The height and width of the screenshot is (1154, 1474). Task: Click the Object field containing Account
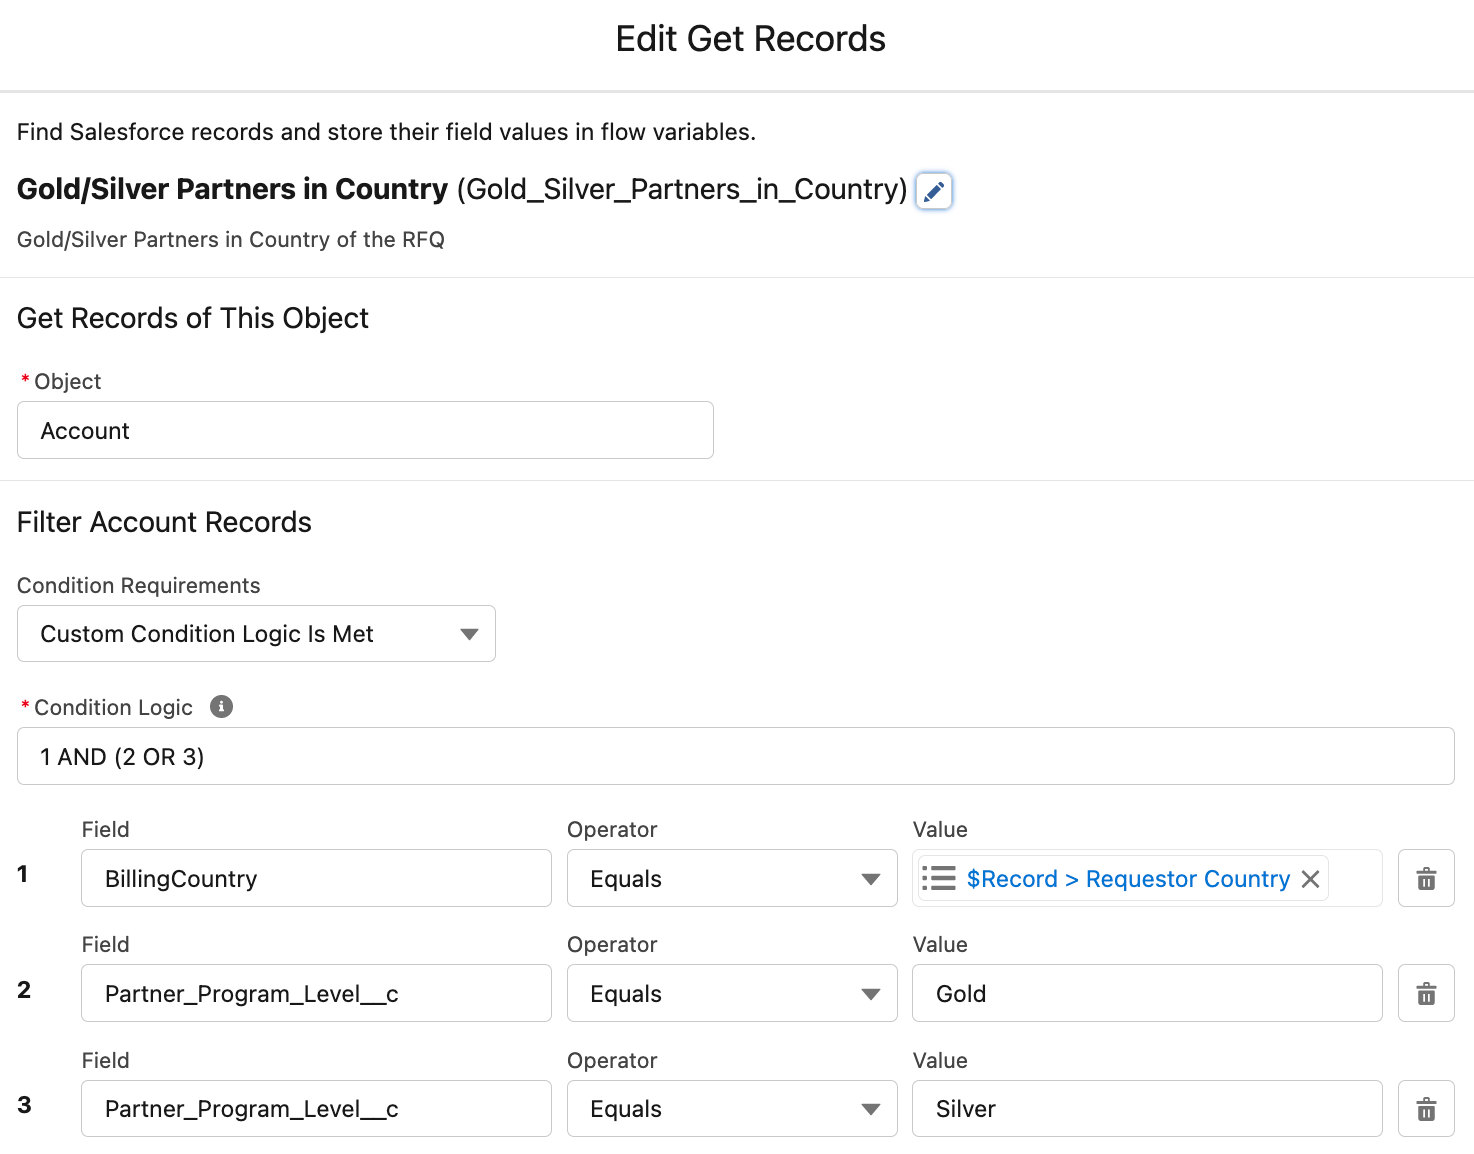[365, 431]
